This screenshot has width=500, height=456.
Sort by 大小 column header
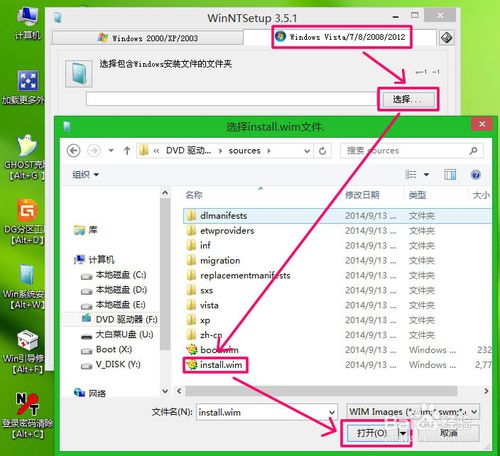[481, 195]
